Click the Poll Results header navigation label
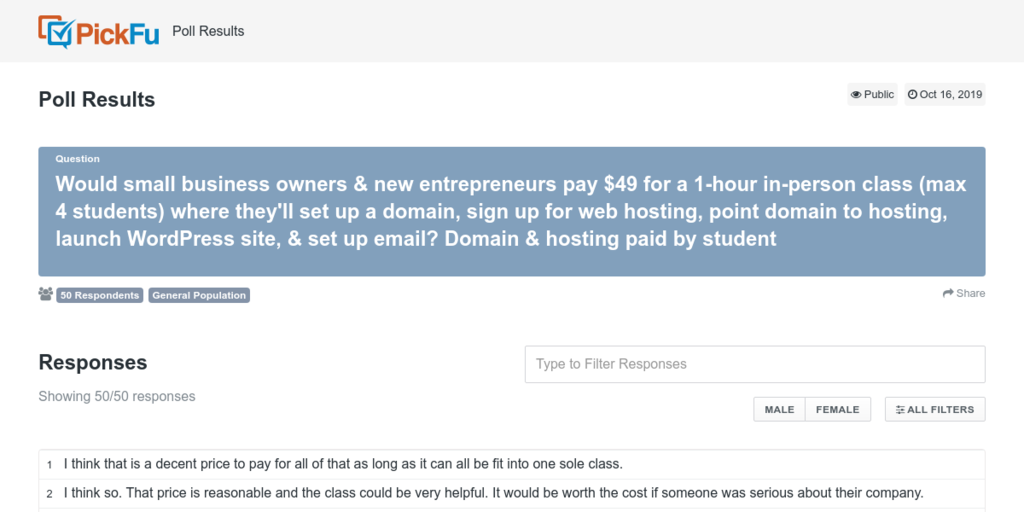The height and width of the screenshot is (512, 1024). pyautogui.click(x=208, y=31)
